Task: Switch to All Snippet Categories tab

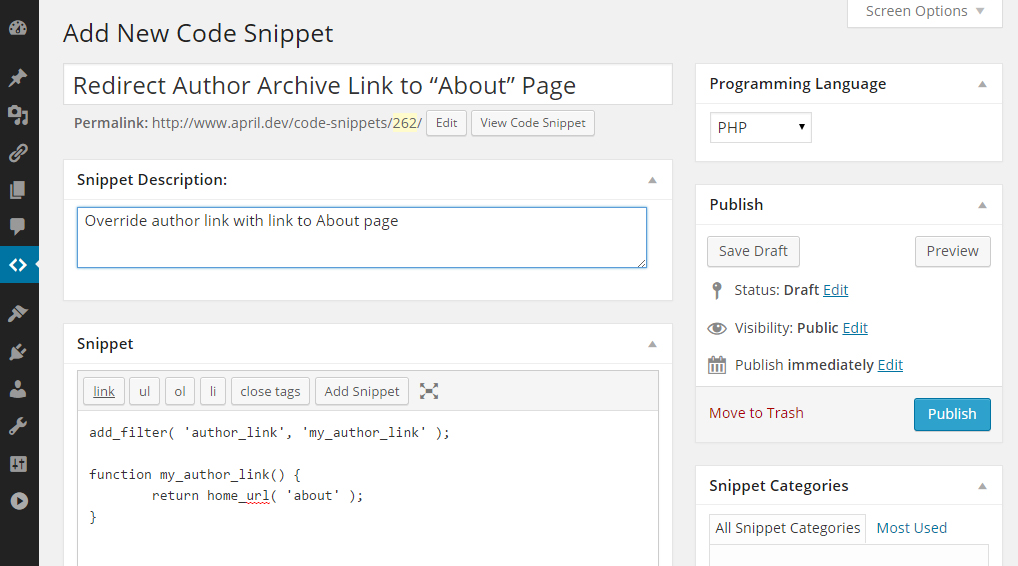Action: tap(788, 528)
